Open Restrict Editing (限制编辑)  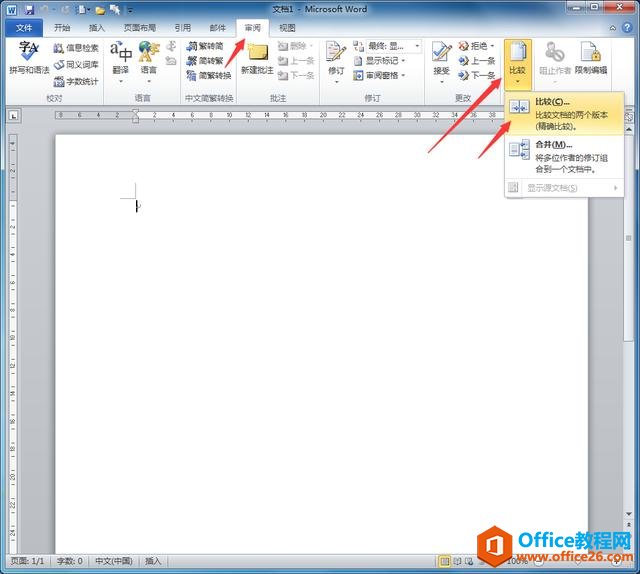point(591,58)
